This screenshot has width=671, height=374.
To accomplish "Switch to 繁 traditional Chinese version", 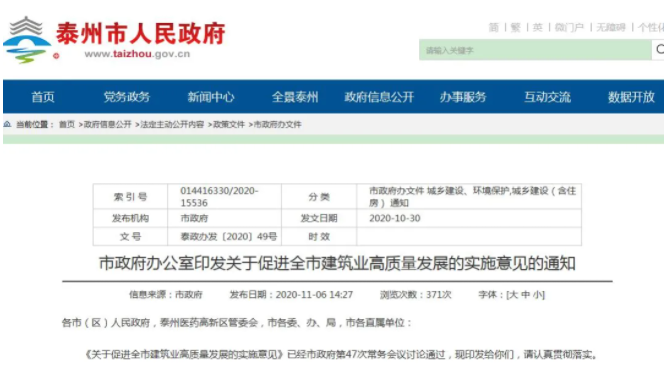I will click(x=516, y=27).
